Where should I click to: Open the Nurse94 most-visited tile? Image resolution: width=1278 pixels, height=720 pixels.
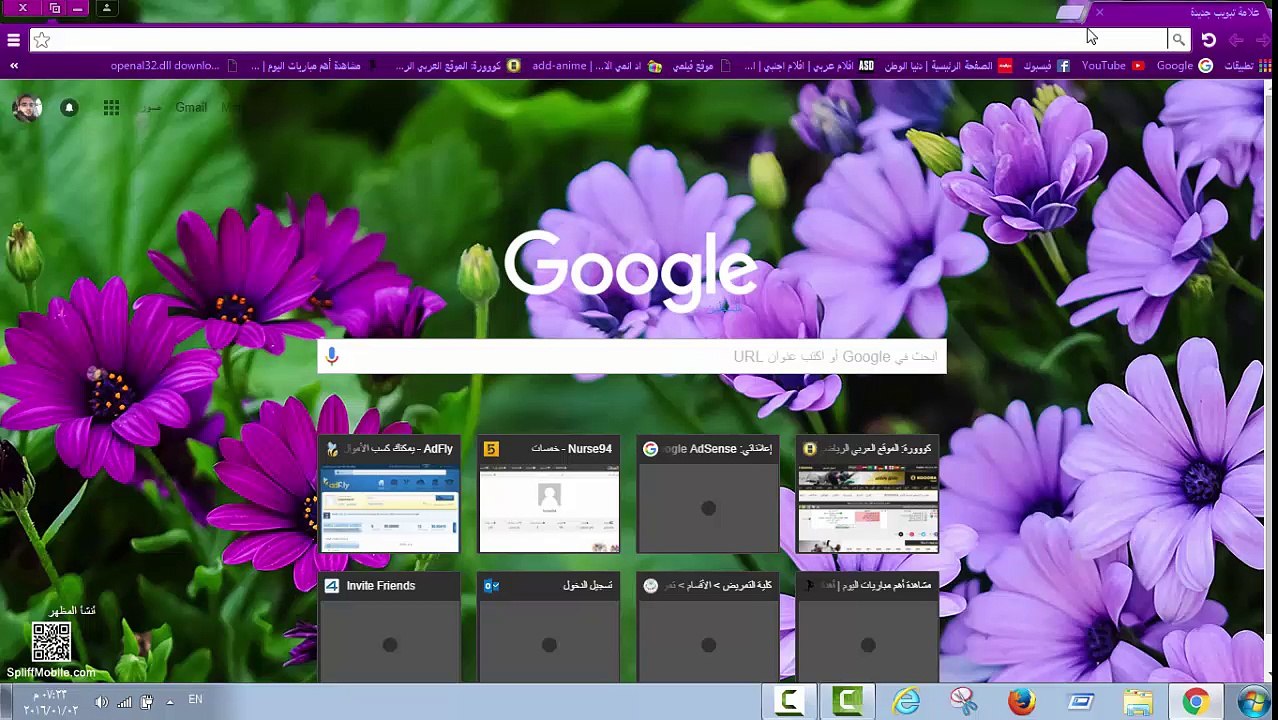point(549,495)
